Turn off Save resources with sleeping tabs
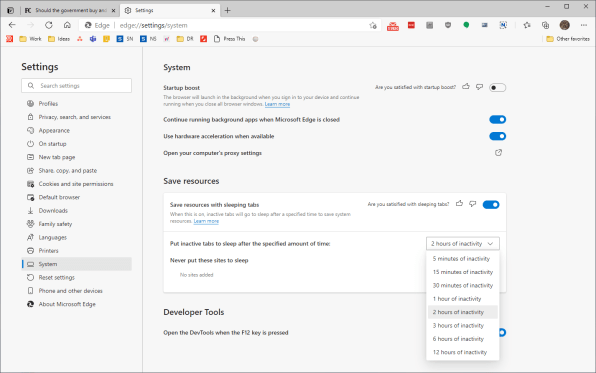This screenshot has width=596, height=373. (491, 205)
